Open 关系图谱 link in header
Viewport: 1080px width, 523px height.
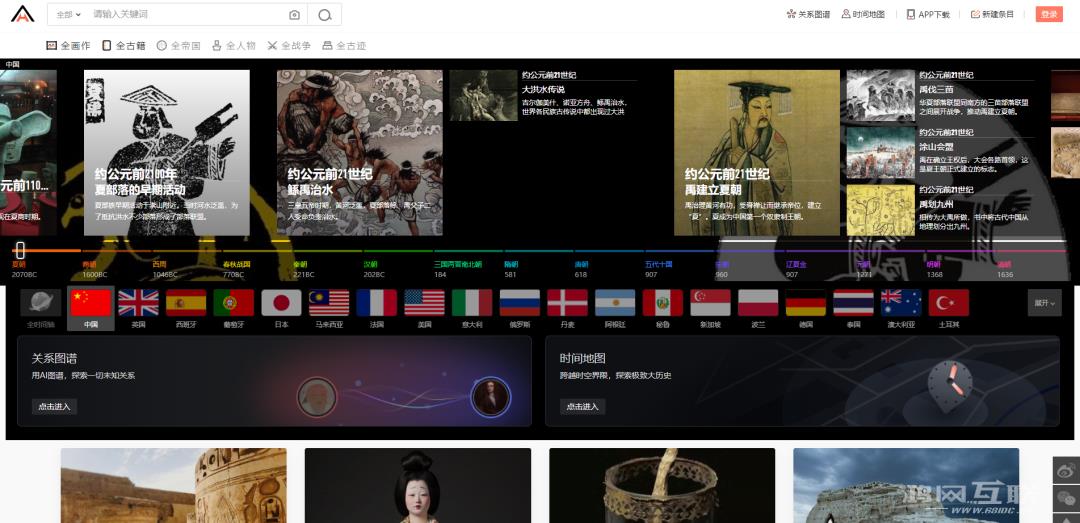pyautogui.click(x=808, y=14)
